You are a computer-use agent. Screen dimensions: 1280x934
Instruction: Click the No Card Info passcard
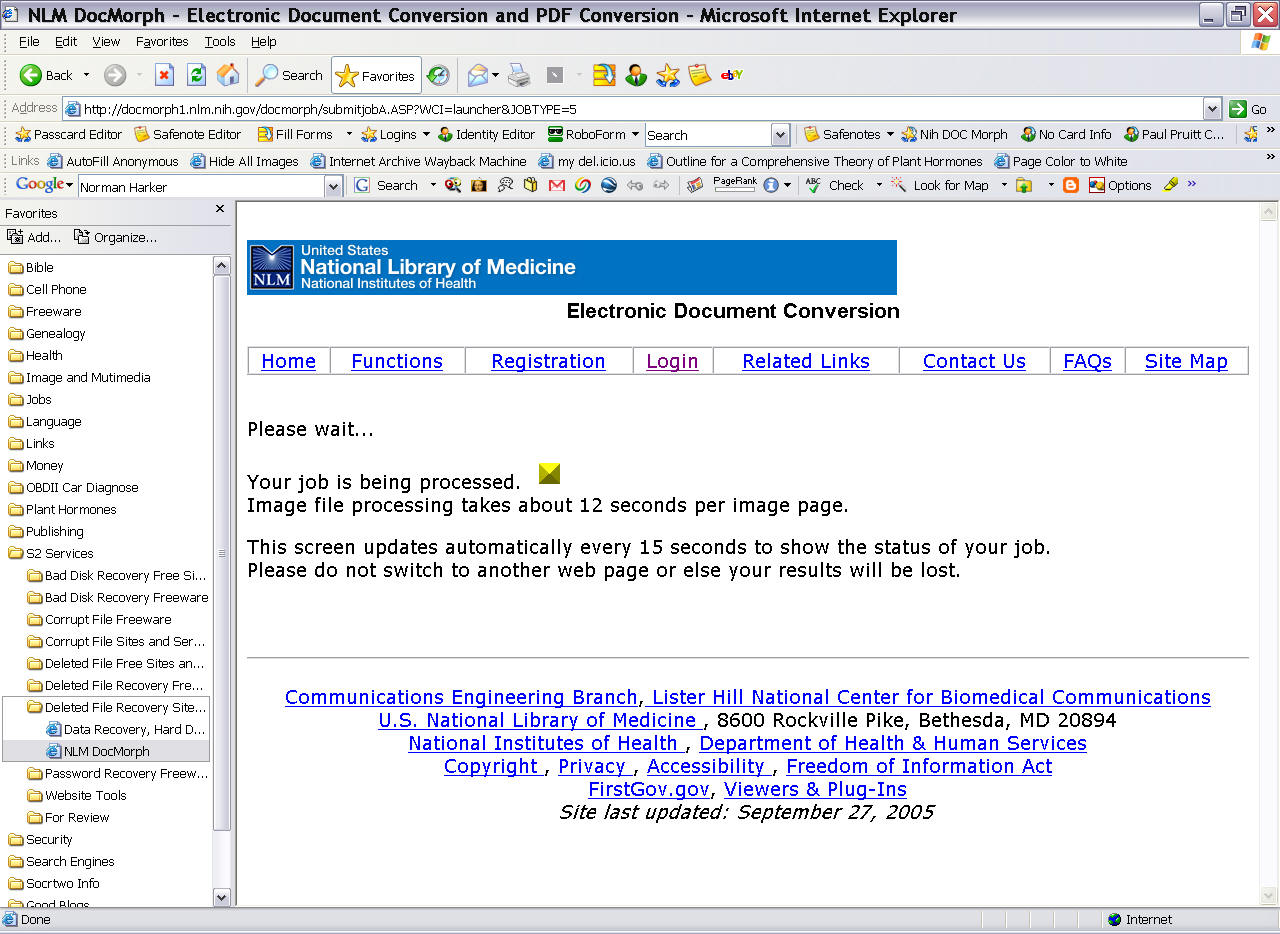pyautogui.click(x=1066, y=134)
